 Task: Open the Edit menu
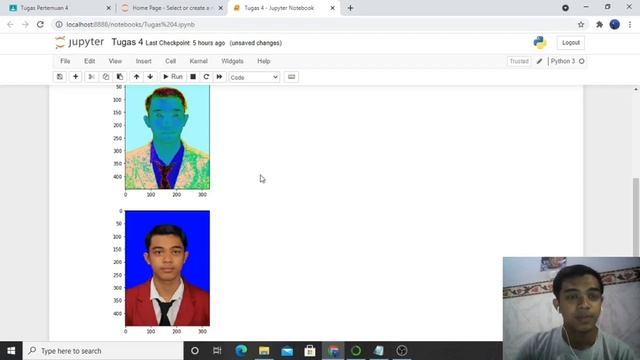point(89,61)
